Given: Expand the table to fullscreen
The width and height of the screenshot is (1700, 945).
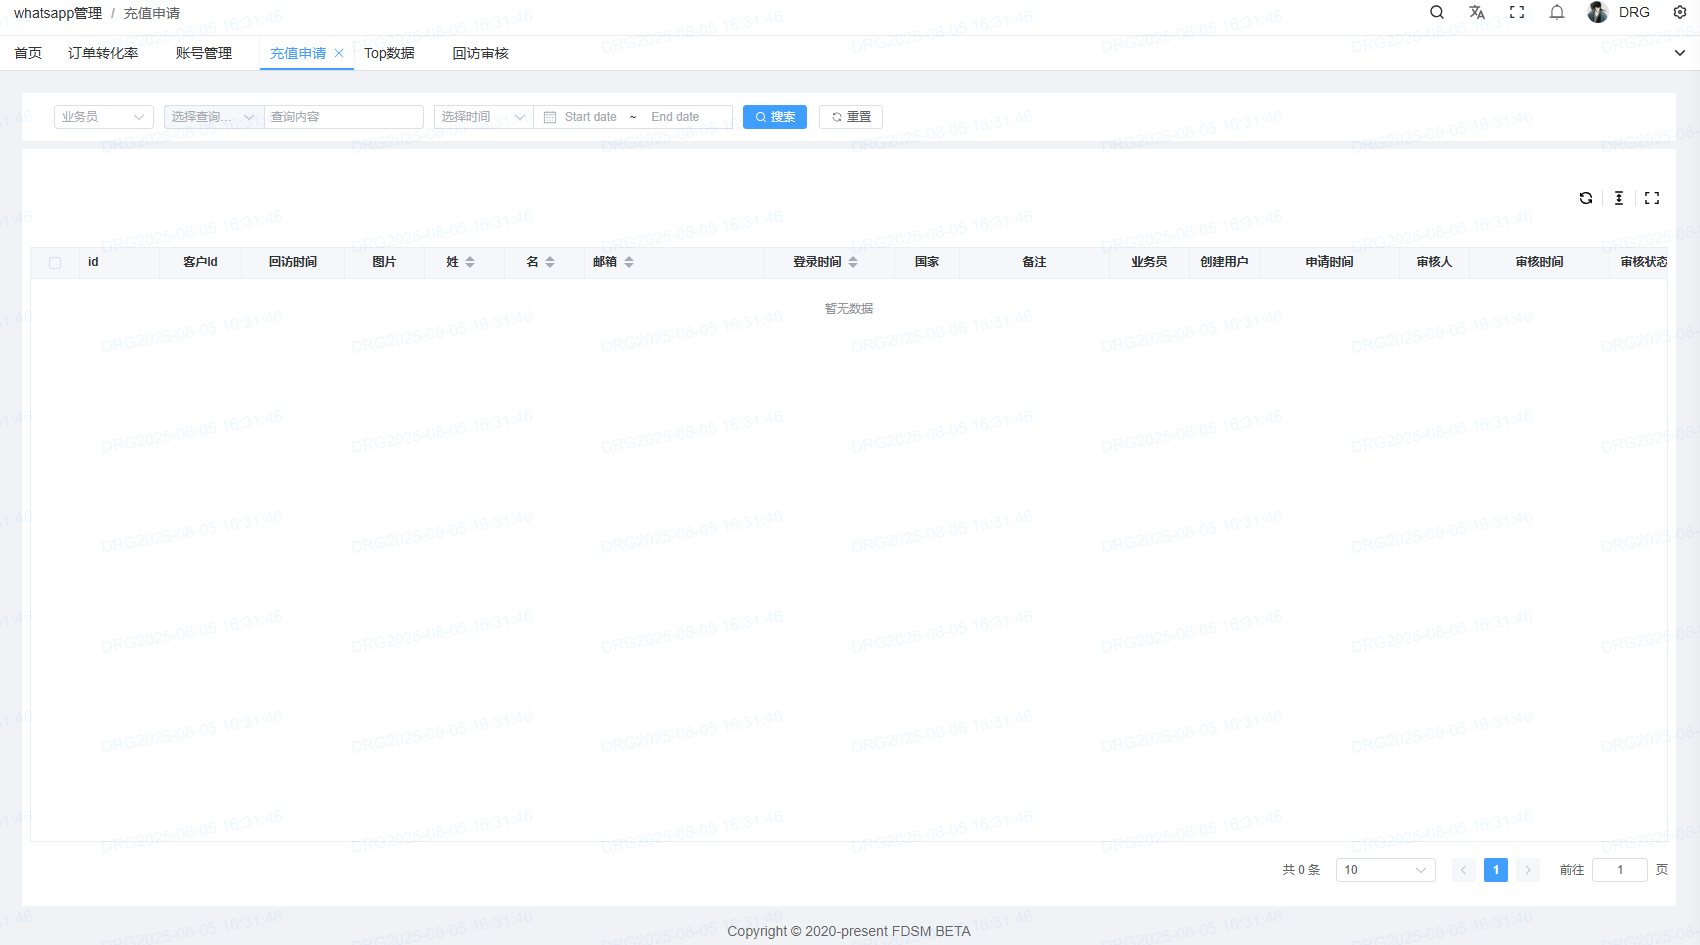Looking at the screenshot, I should (x=1652, y=198).
